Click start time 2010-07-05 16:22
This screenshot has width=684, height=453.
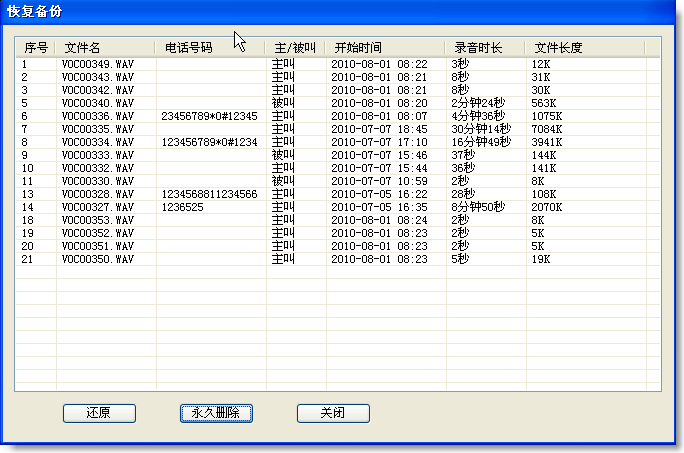pyautogui.click(x=380, y=194)
